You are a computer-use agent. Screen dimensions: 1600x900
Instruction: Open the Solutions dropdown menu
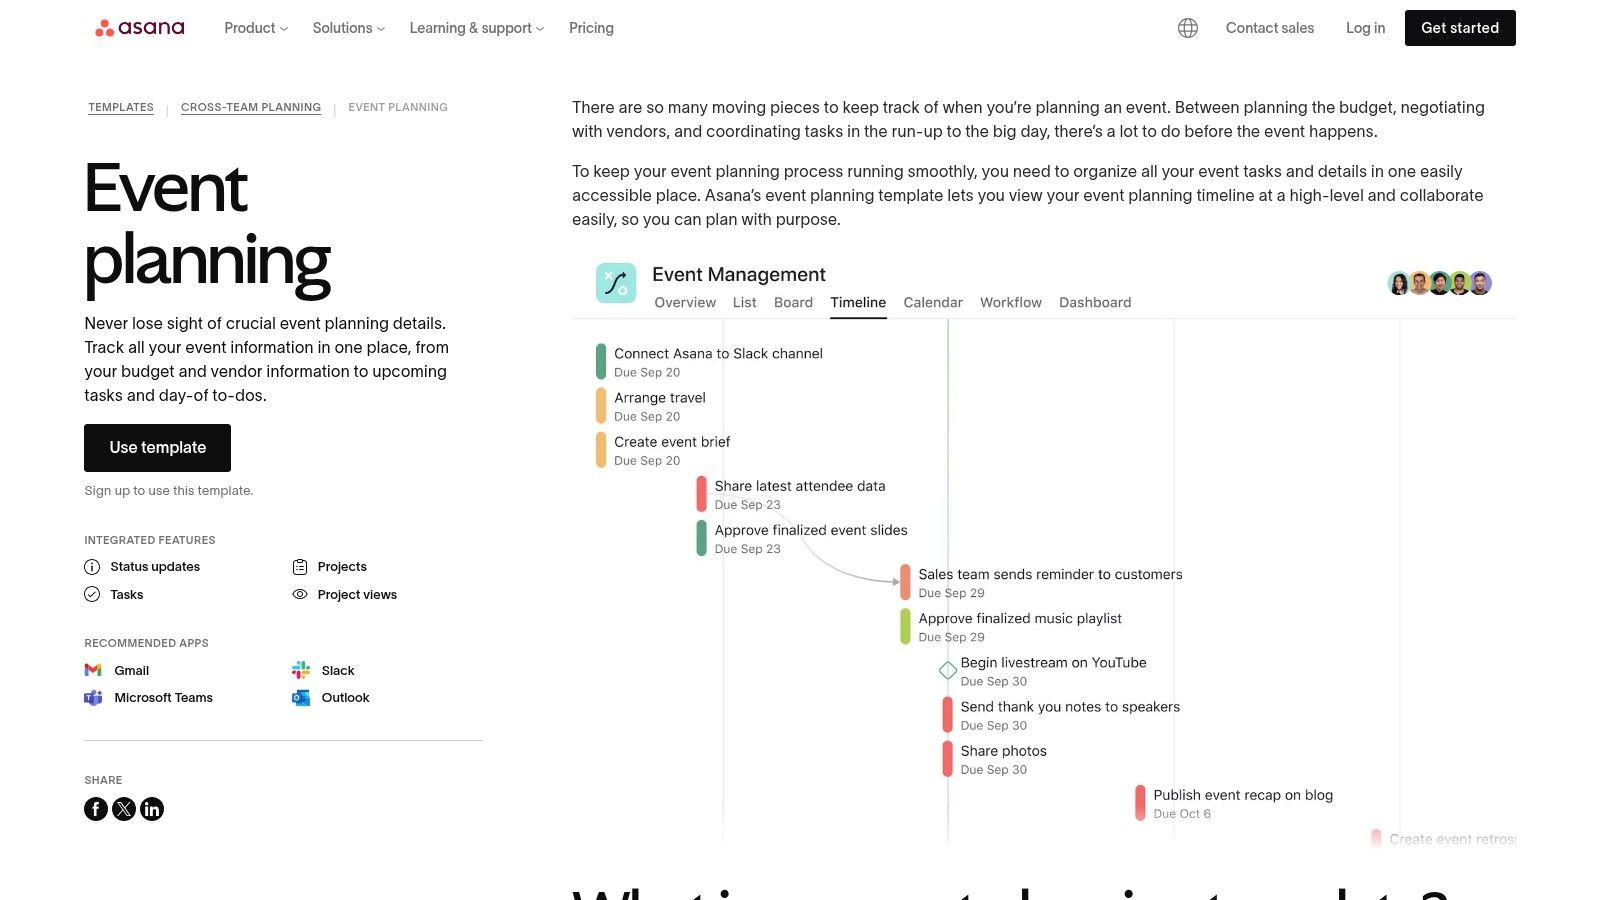[347, 28]
